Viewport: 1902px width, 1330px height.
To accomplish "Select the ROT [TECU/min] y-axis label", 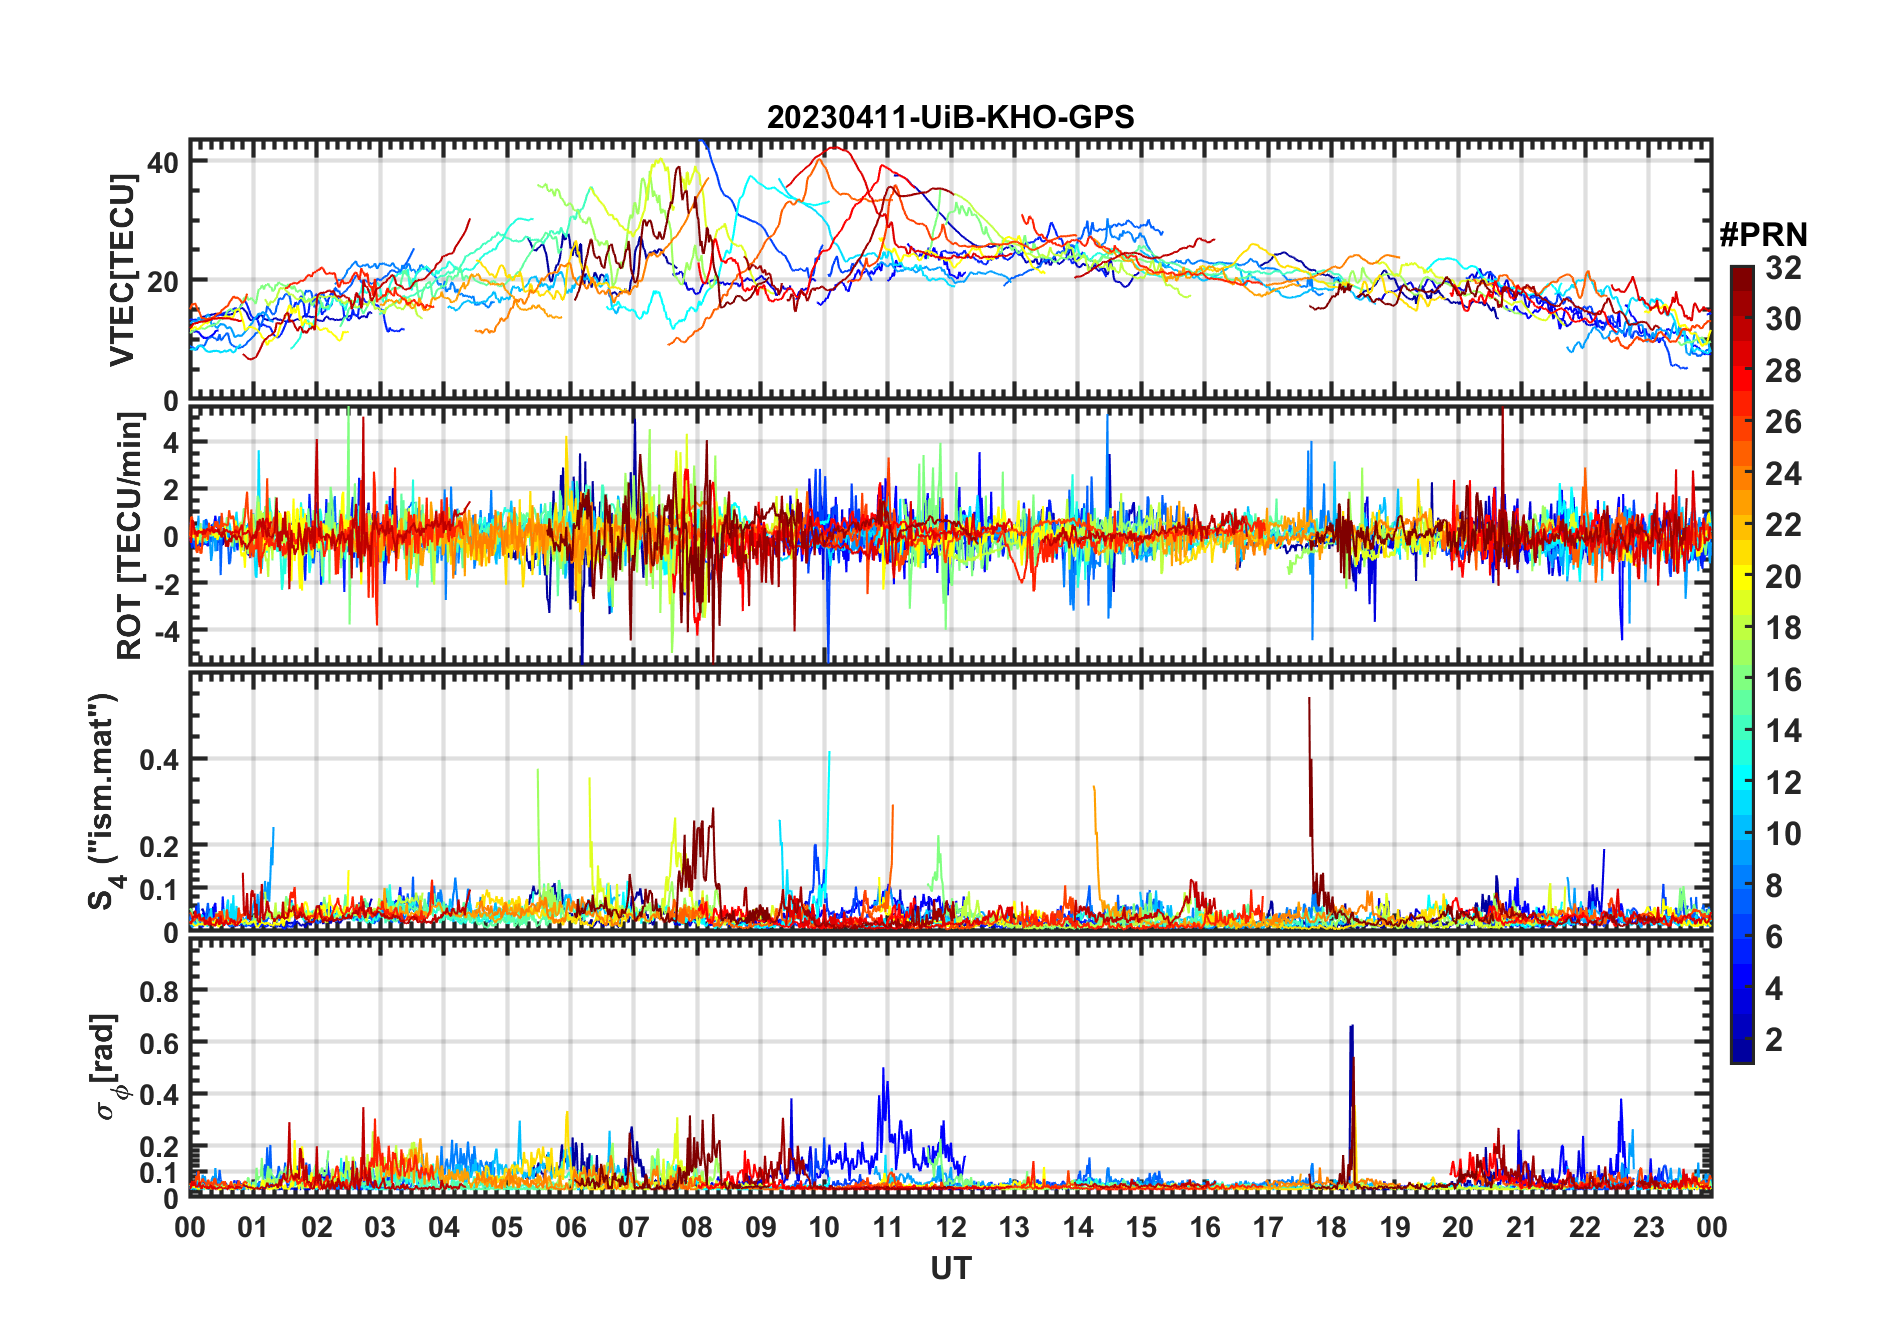I will [129, 536].
